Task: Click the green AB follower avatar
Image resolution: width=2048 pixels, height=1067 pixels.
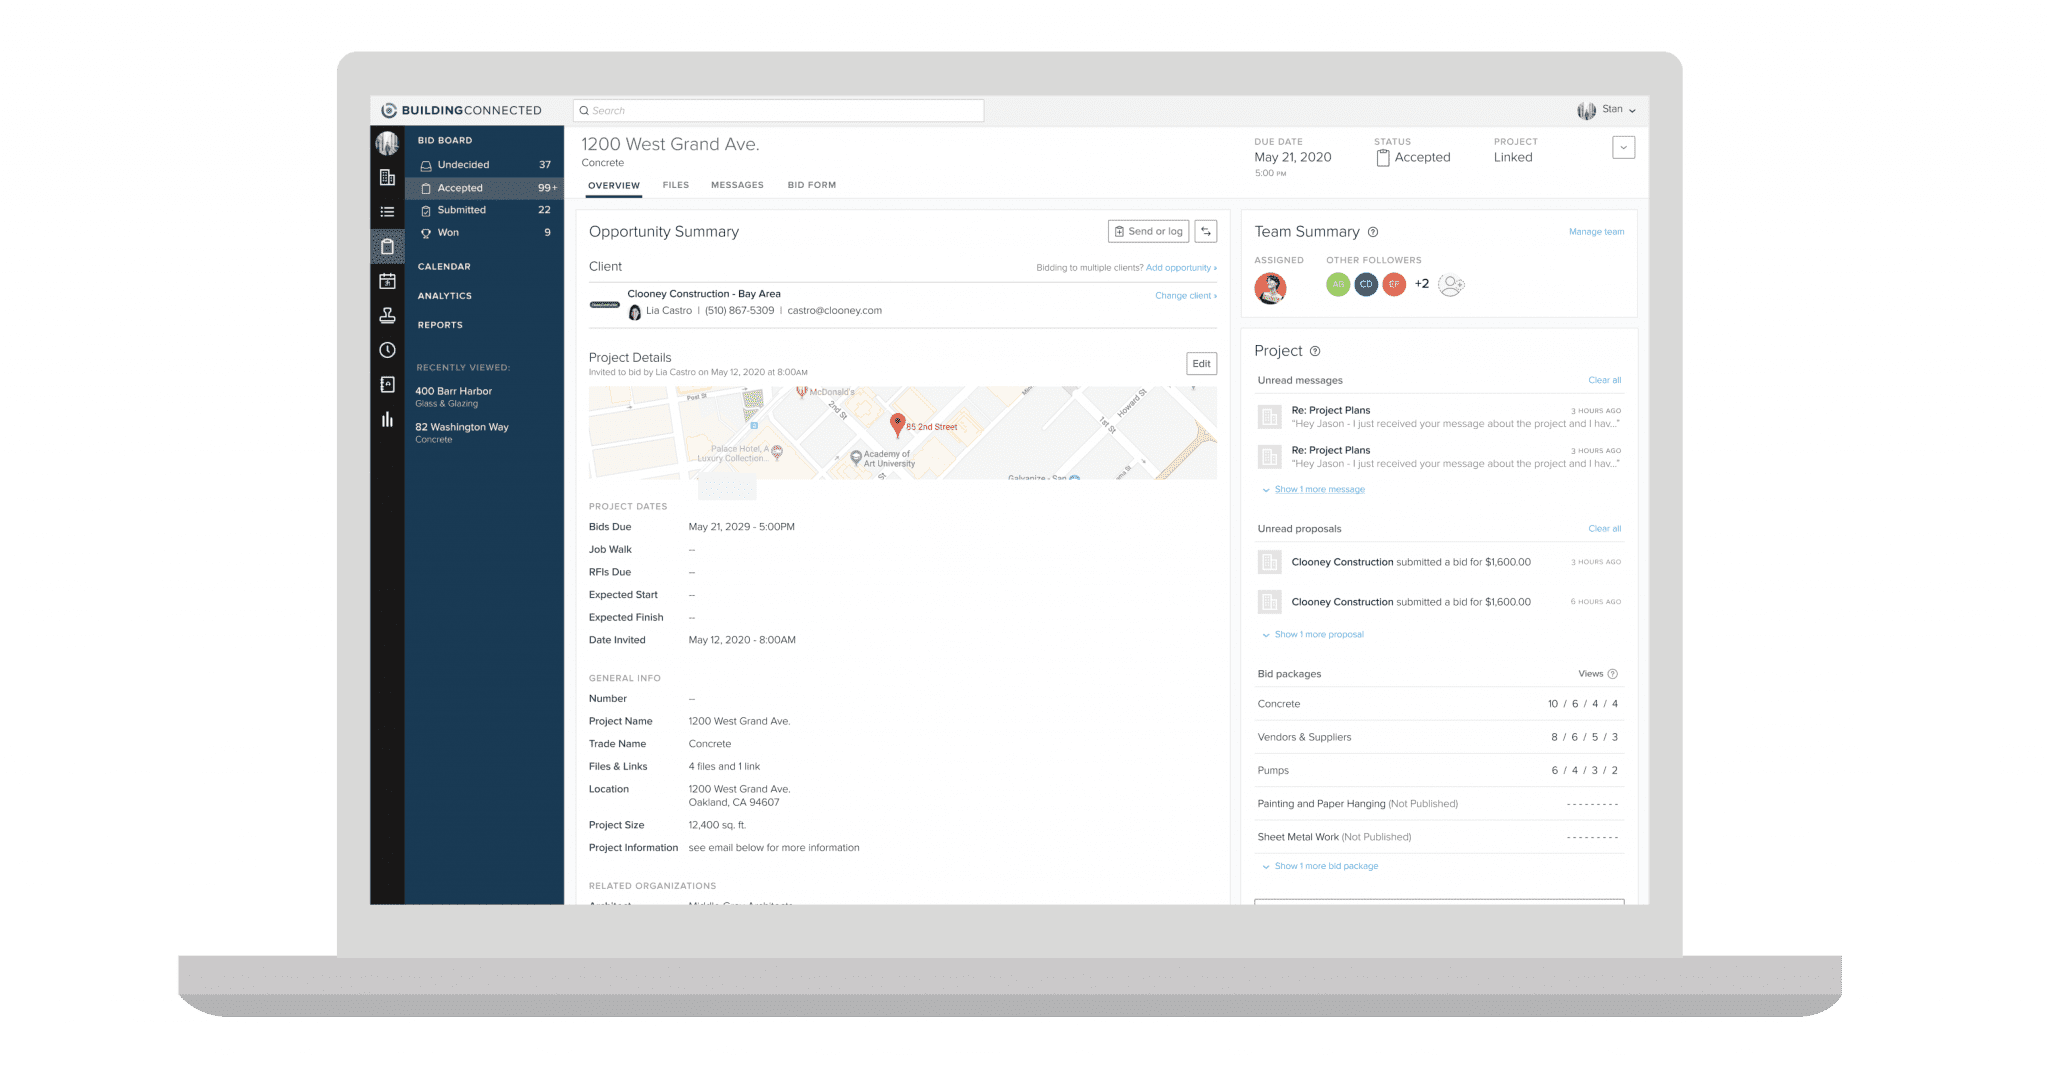Action: [x=1338, y=284]
